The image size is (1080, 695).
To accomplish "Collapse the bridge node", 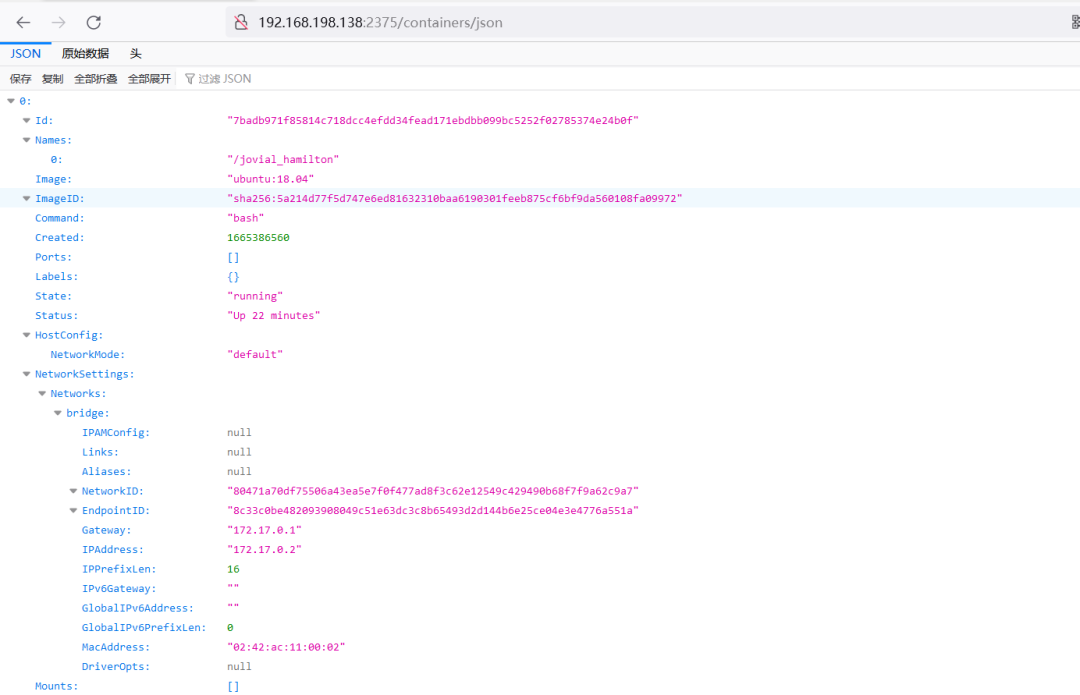I will coord(58,413).
